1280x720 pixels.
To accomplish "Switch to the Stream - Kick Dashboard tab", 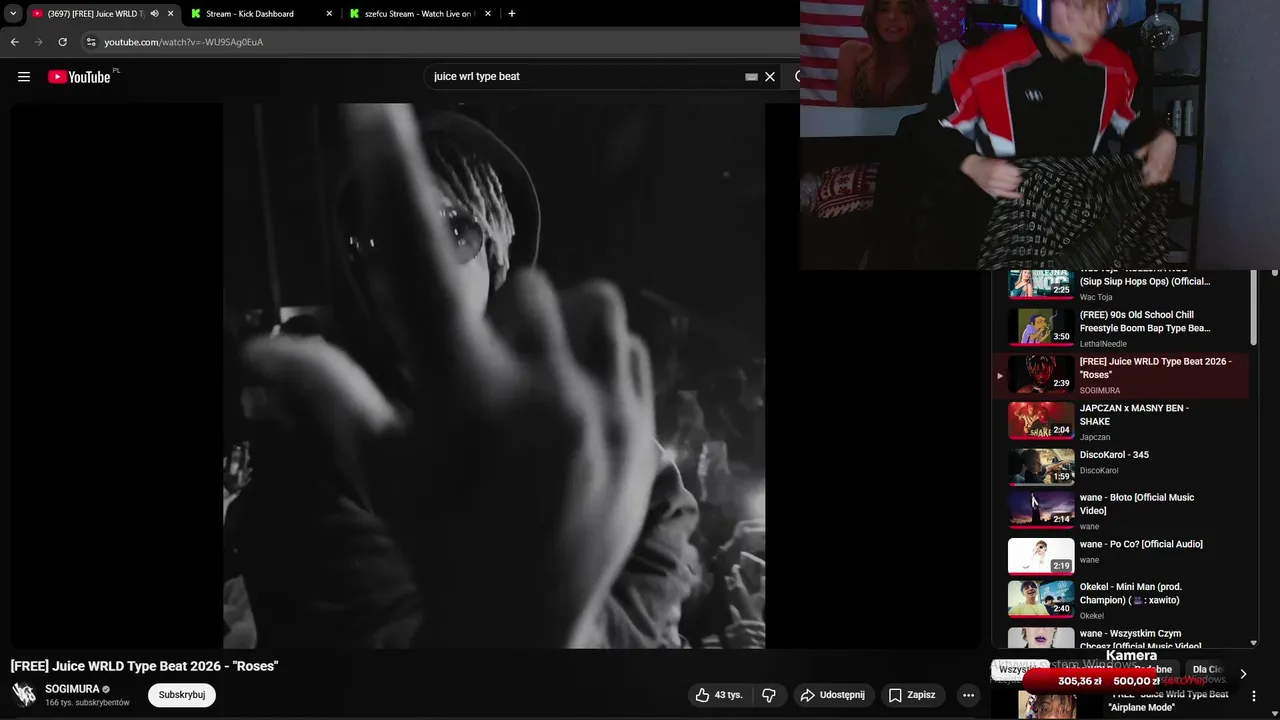I will click(x=261, y=14).
